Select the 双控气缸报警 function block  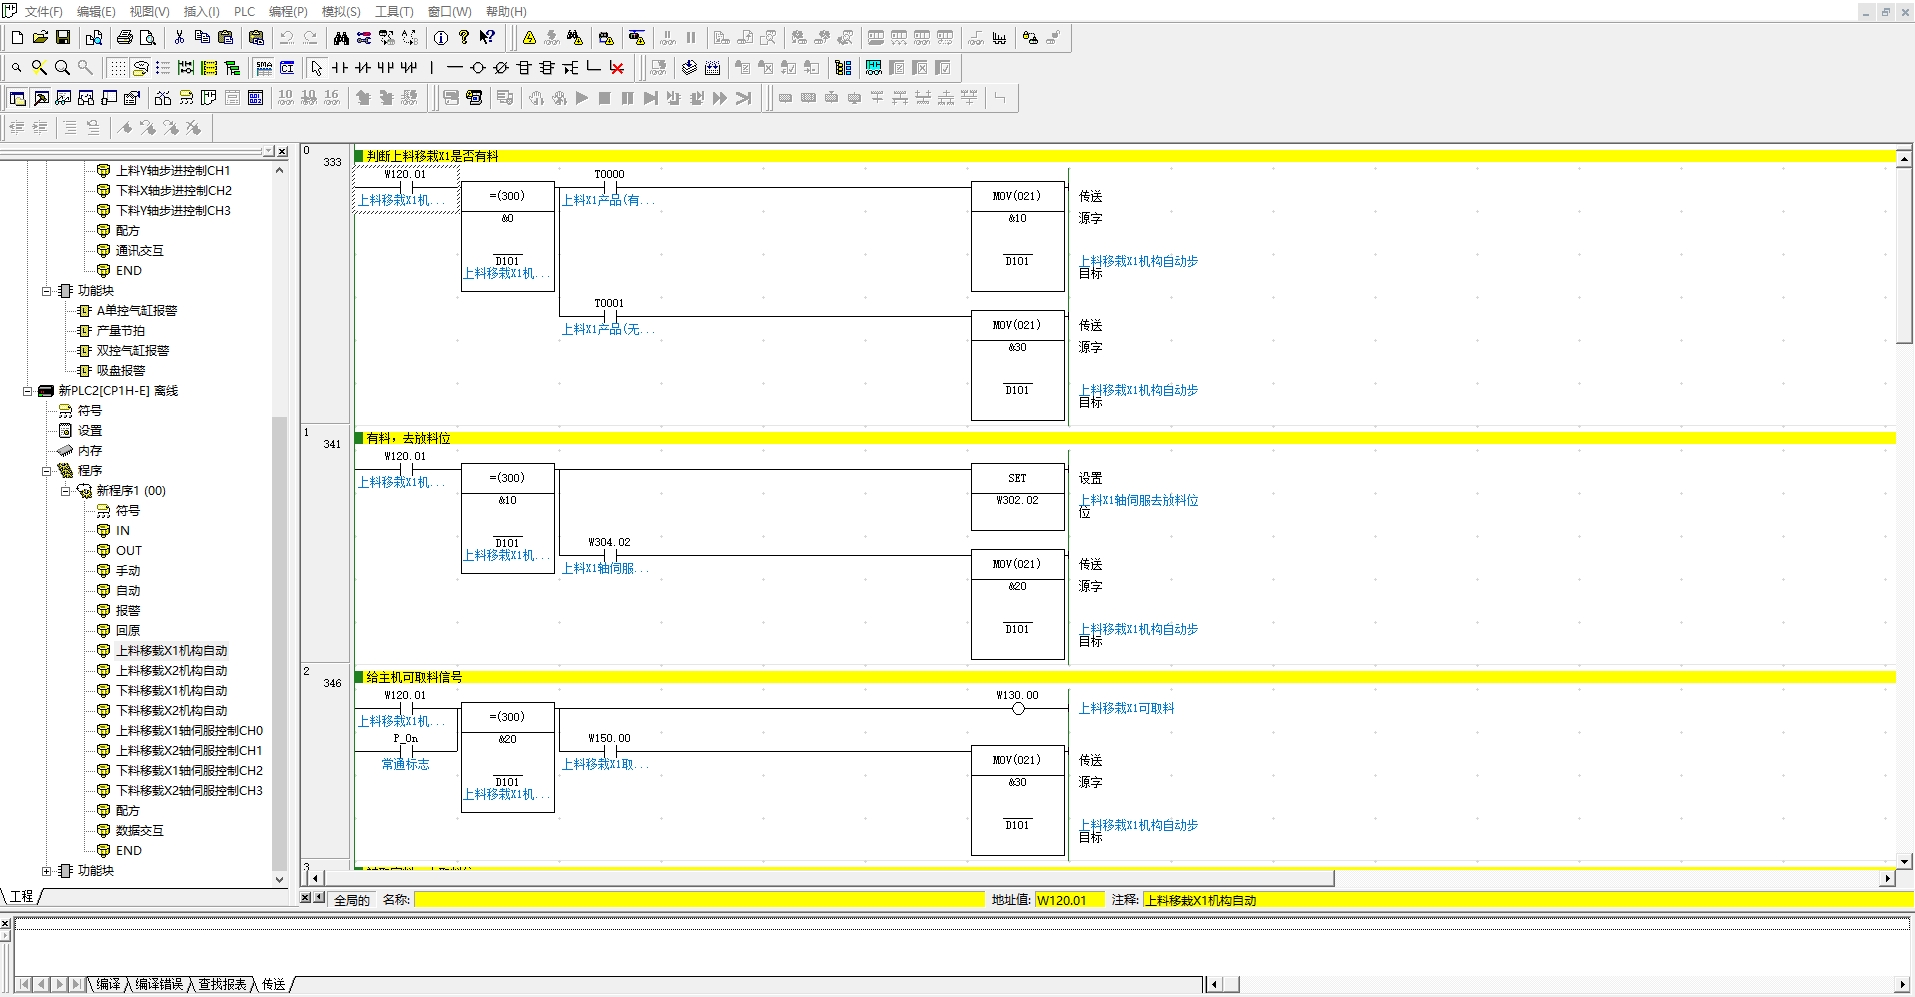(133, 351)
